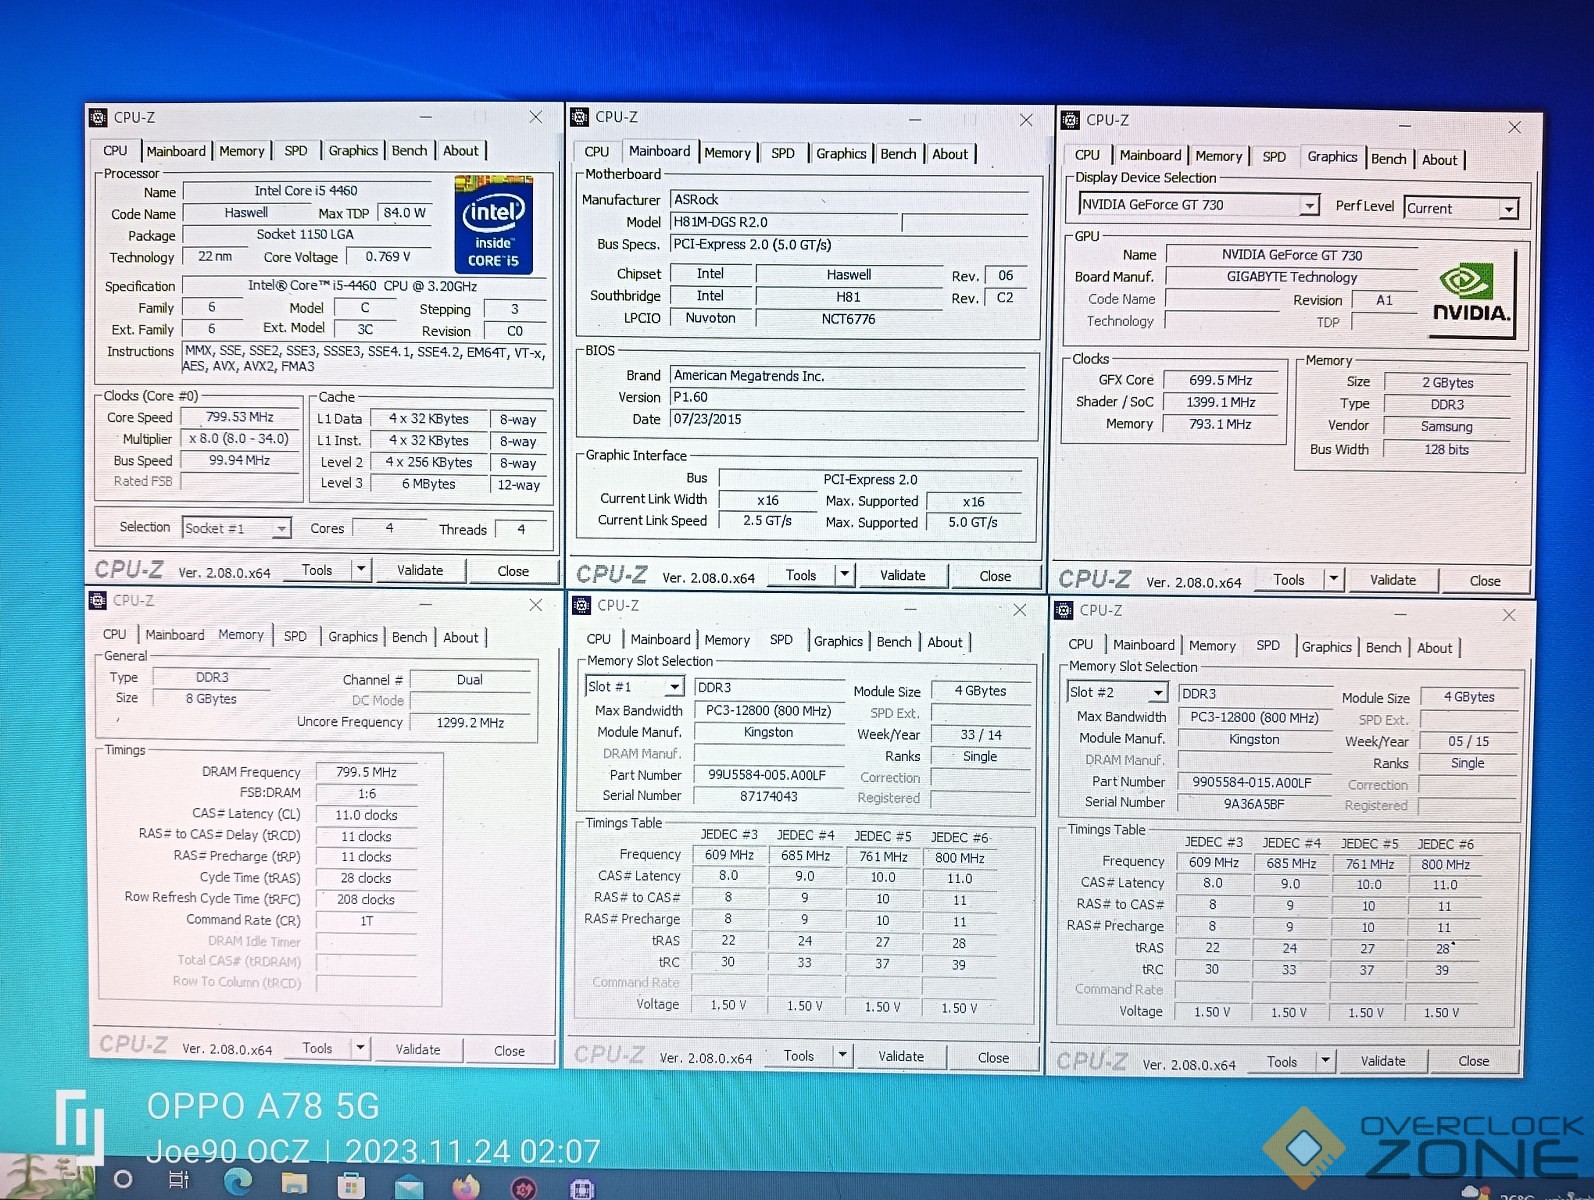Click CPU-Z title icon of Slot #1 window
Screen dimensions: 1594x1200
pyautogui.click(x=581, y=605)
